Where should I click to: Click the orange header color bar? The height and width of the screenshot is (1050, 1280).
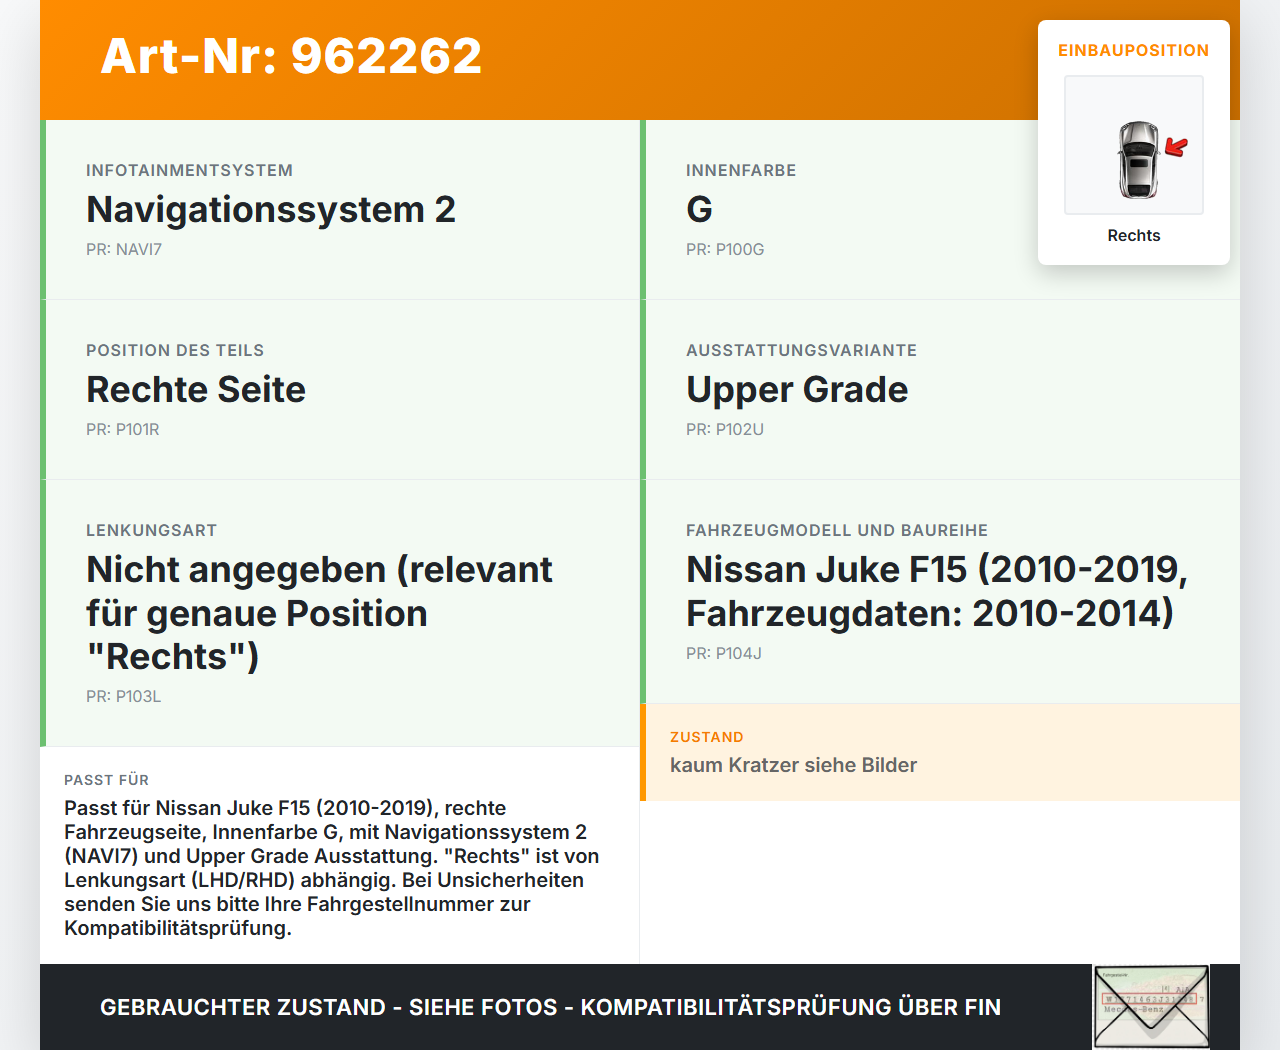point(640,60)
